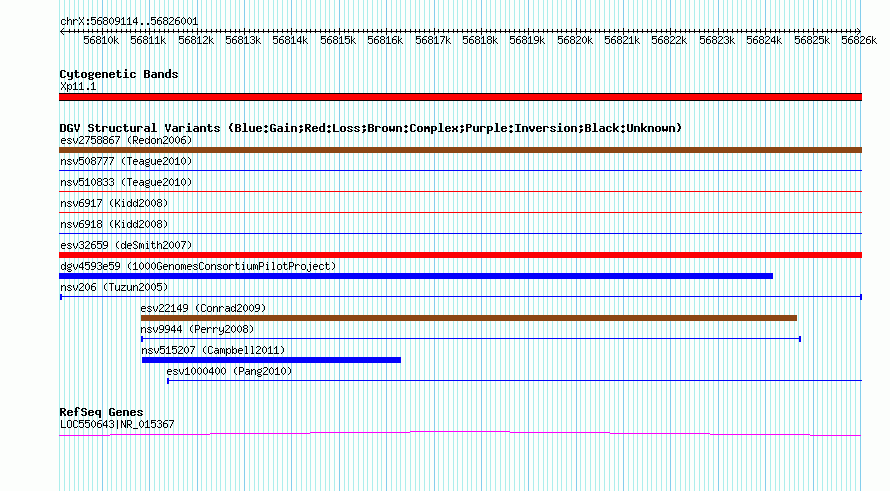Open variant nsv6917 (Kidd2008) label
This screenshot has height=491, width=890.
pos(114,203)
